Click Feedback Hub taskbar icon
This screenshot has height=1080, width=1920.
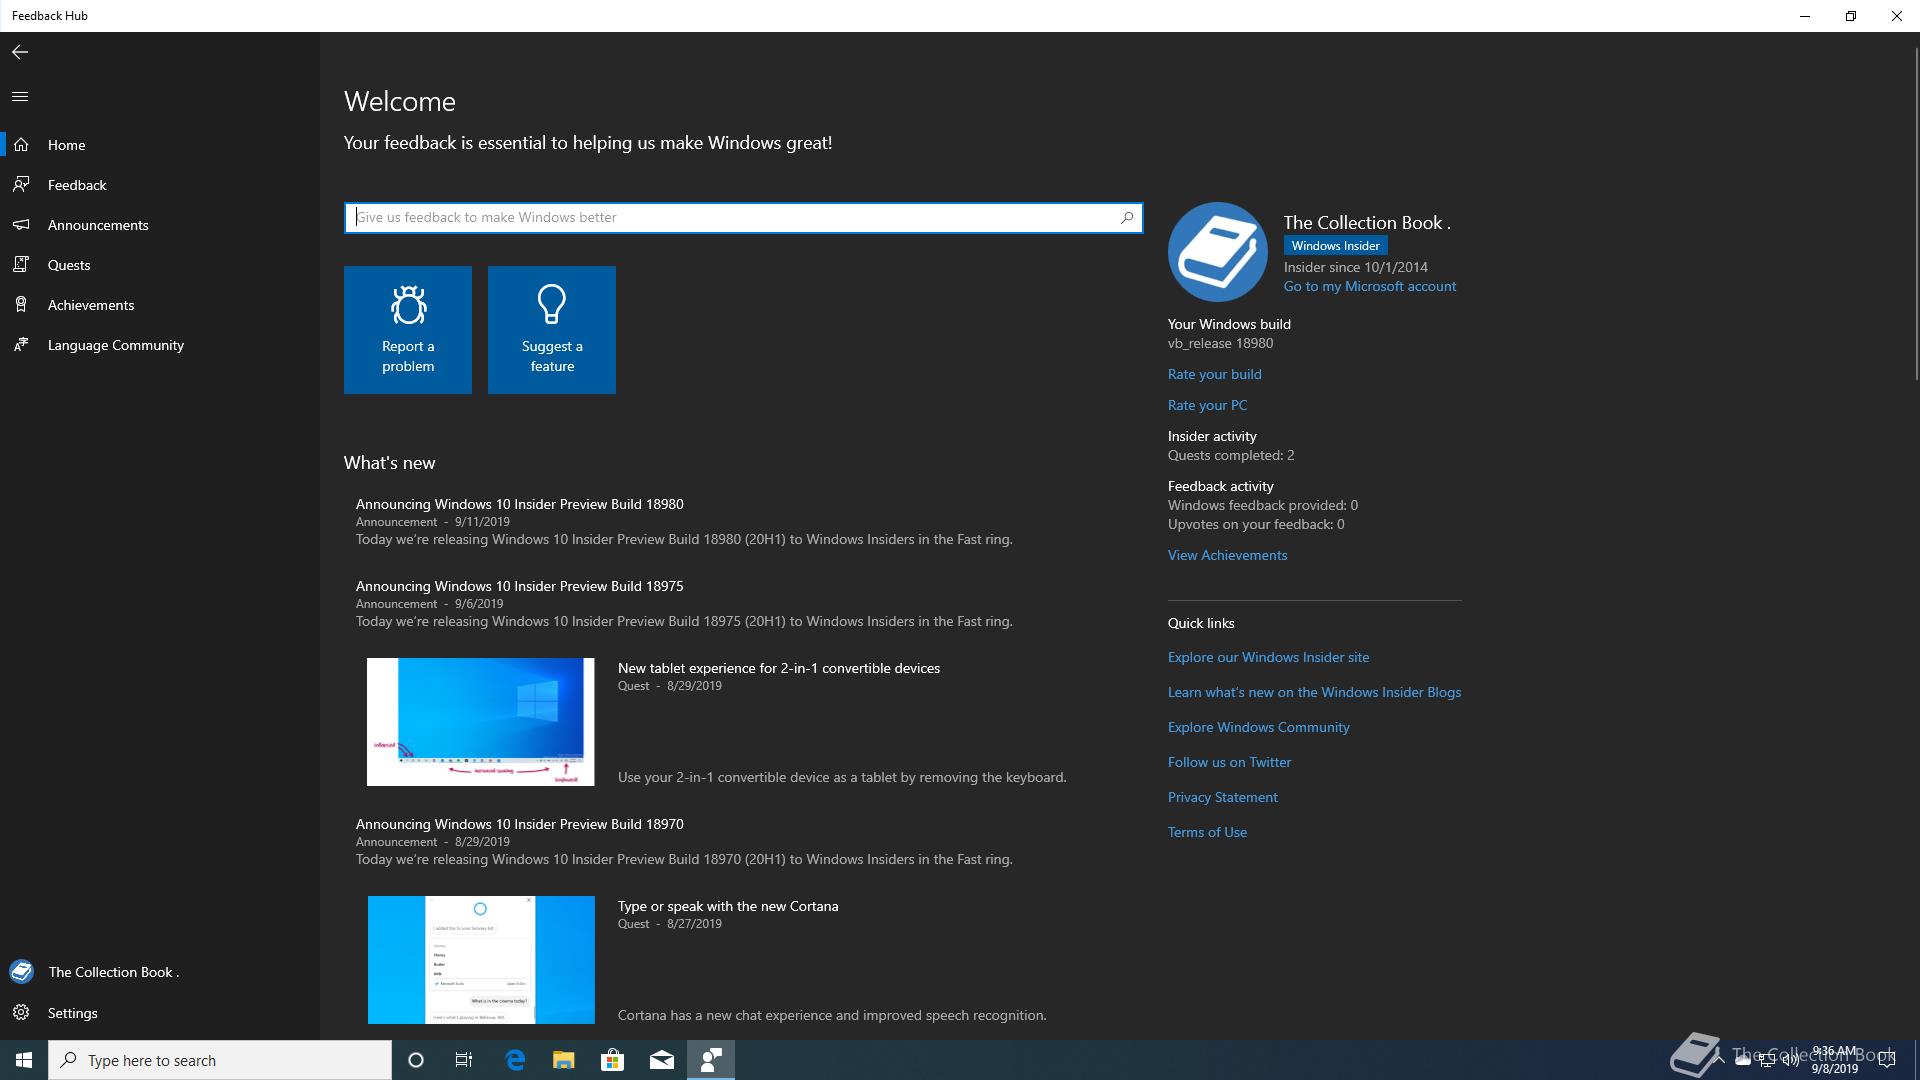pos(711,1060)
